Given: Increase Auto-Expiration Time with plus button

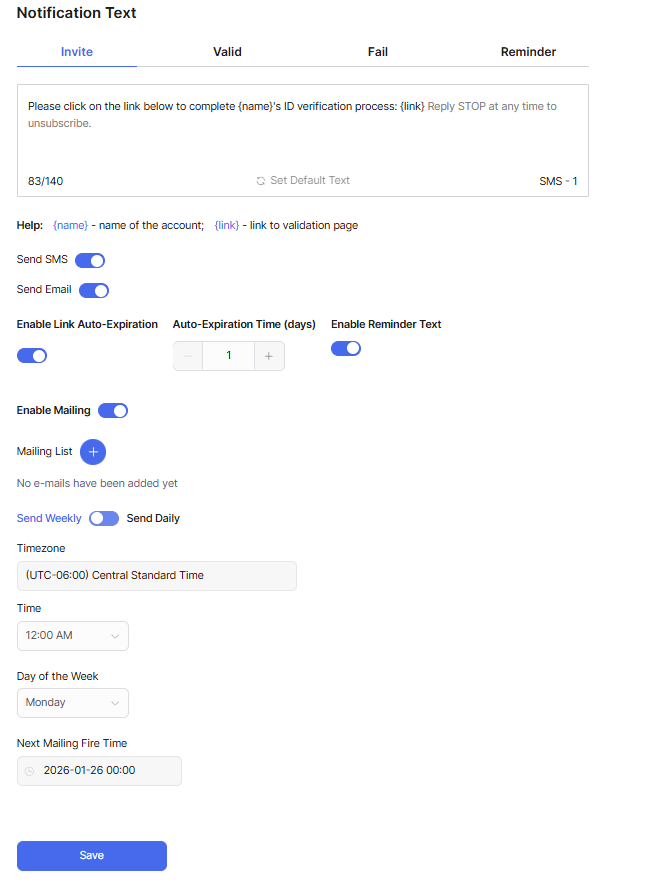Looking at the screenshot, I should click(x=268, y=356).
